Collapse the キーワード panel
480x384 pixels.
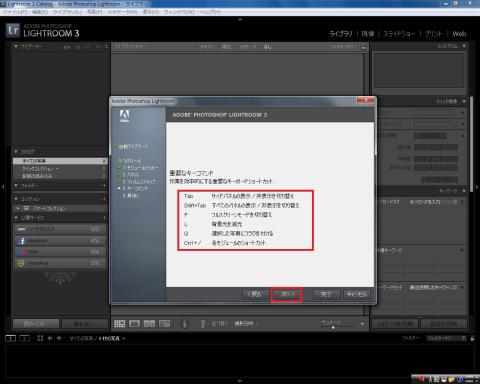[x=464, y=191]
